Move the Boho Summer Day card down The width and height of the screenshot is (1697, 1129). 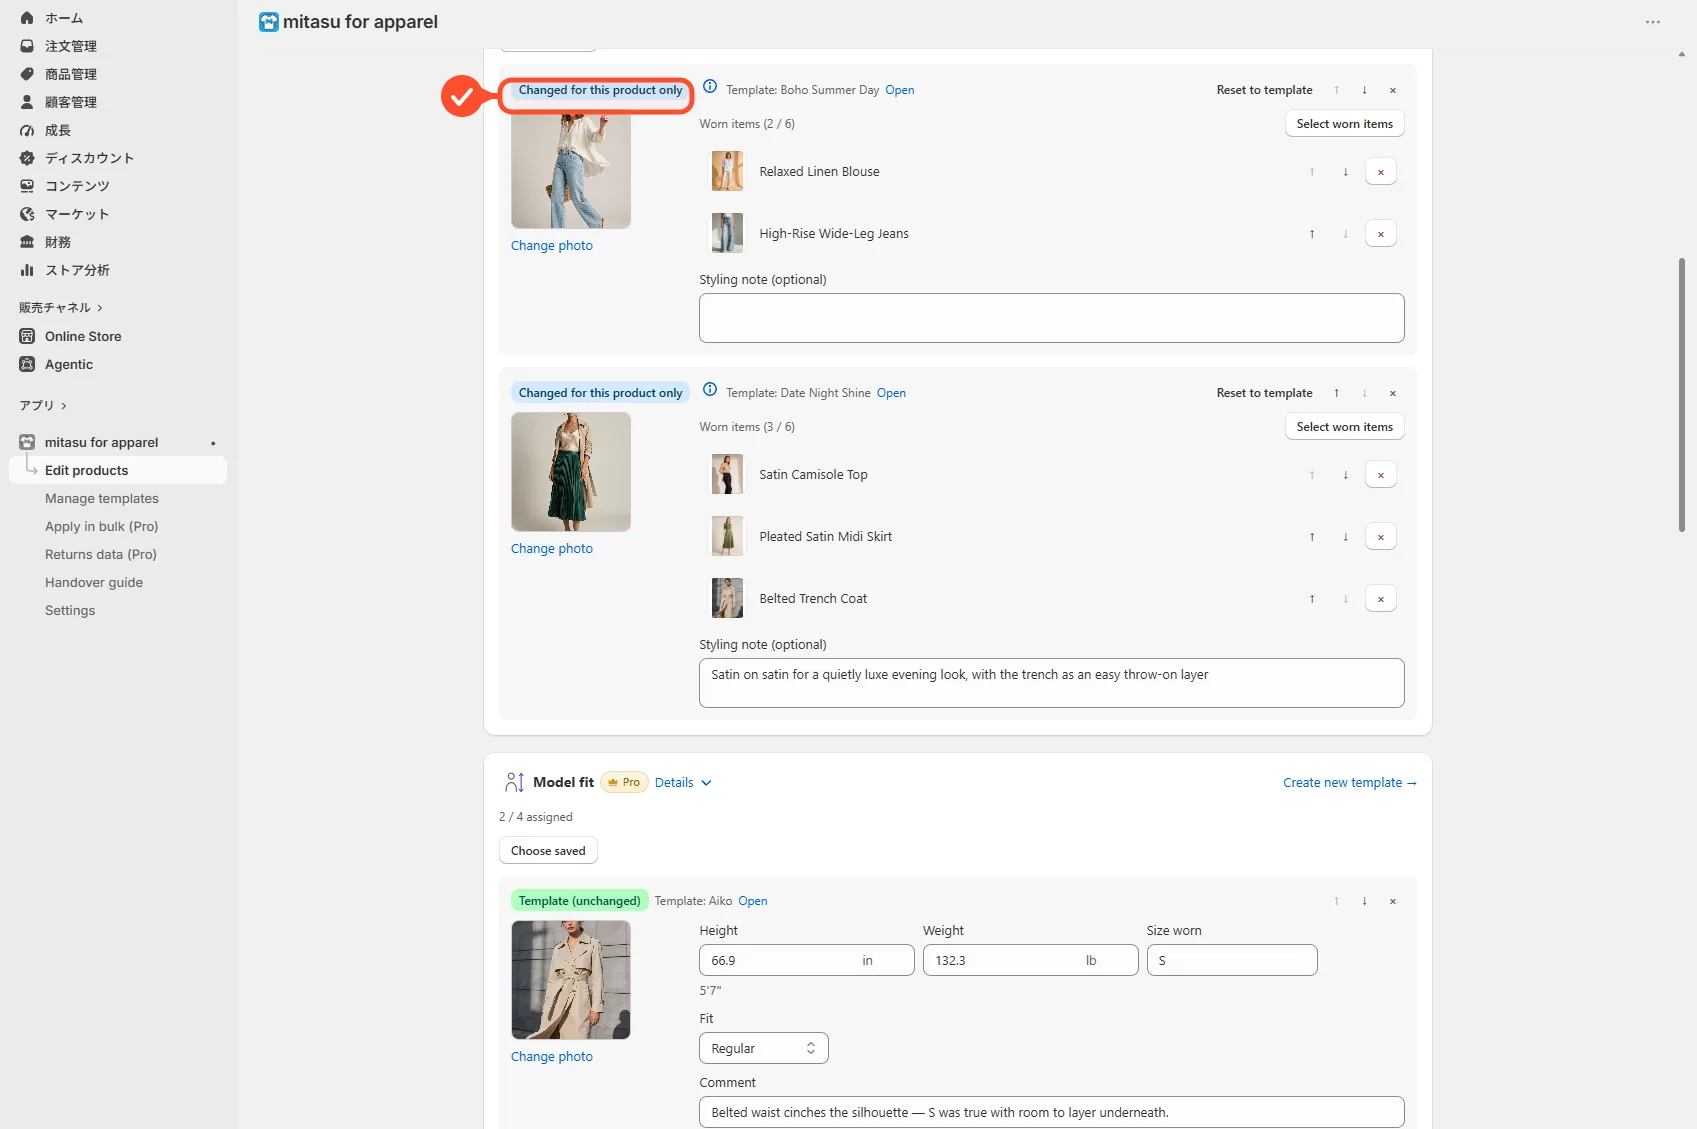(x=1364, y=90)
